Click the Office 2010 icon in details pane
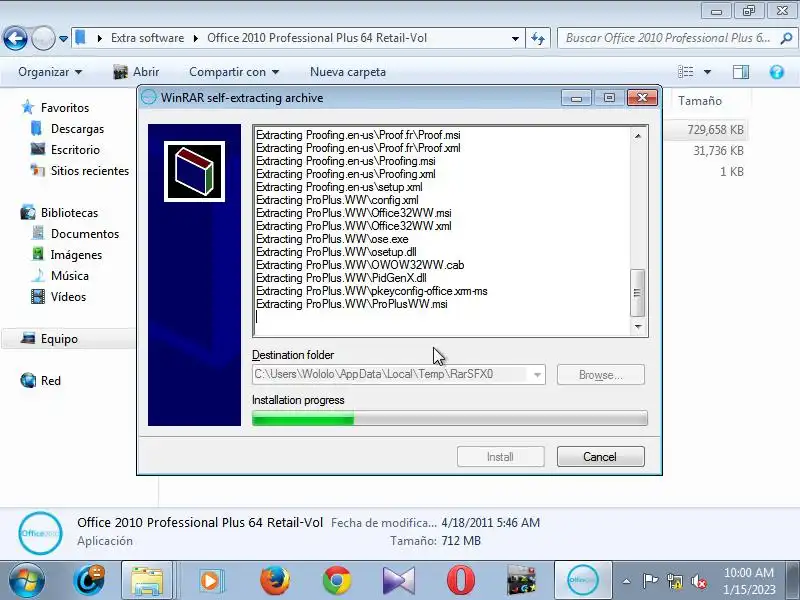This screenshot has height=600, width=800. click(x=40, y=533)
